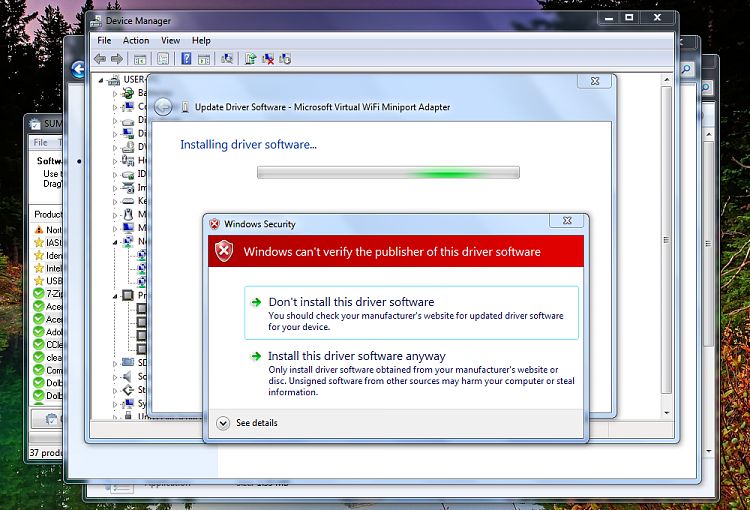This screenshot has height=510, width=750.
Task: Collapse the Network adapters tree node
Action: pos(115,243)
